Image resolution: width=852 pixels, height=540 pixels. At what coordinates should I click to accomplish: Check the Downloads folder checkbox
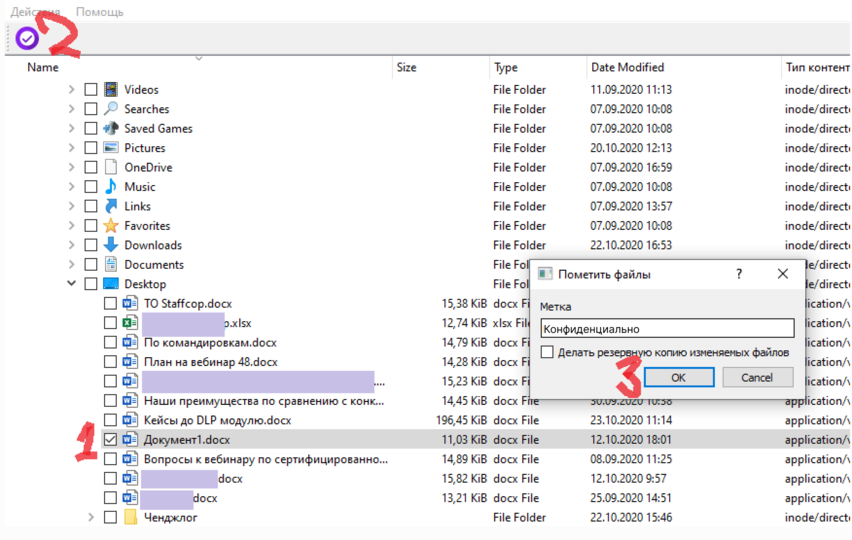tap(91, 245)
